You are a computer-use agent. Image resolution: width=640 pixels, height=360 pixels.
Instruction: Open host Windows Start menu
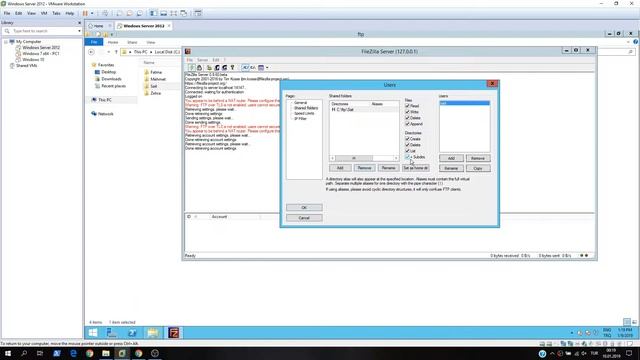pos(7,353)
